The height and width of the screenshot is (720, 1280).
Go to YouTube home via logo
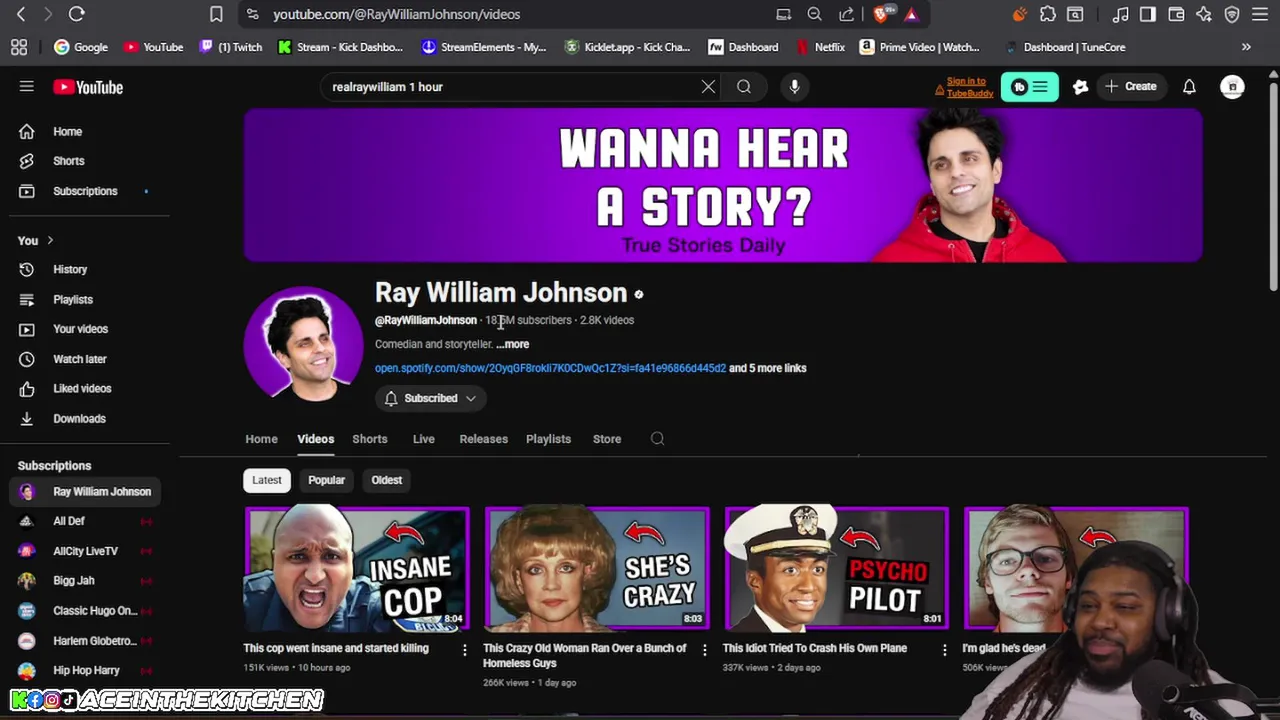coord(88,87)
